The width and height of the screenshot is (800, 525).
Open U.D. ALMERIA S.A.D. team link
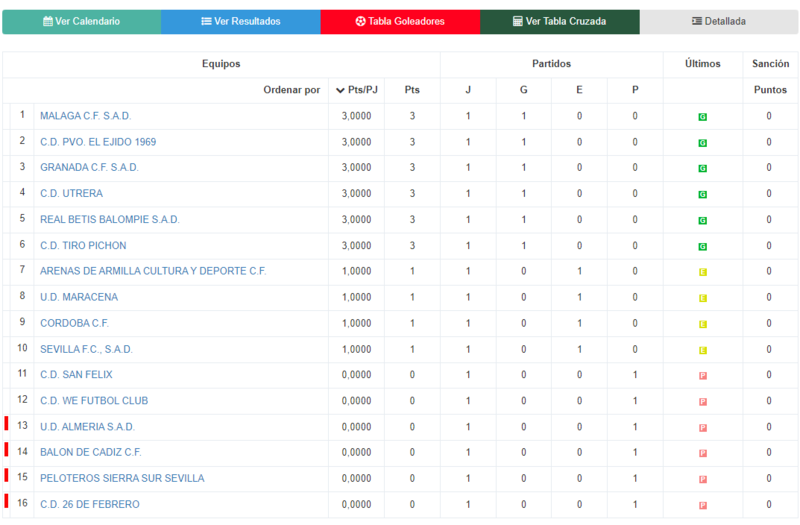tap(87, 427)
